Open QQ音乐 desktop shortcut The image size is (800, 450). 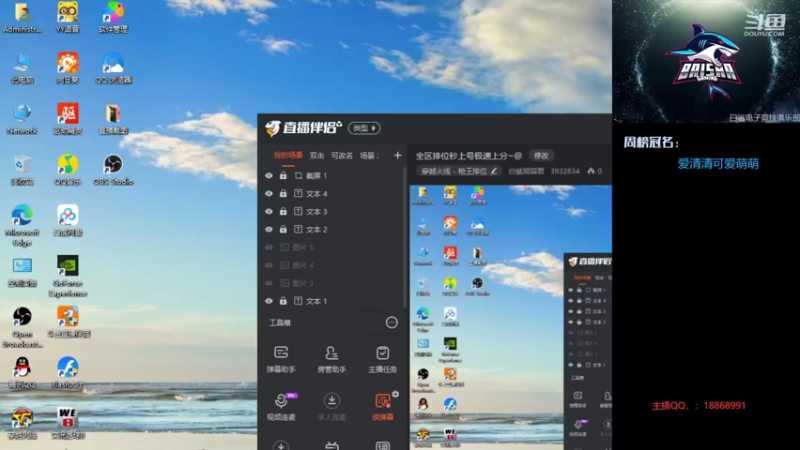(x=67, y=170)
